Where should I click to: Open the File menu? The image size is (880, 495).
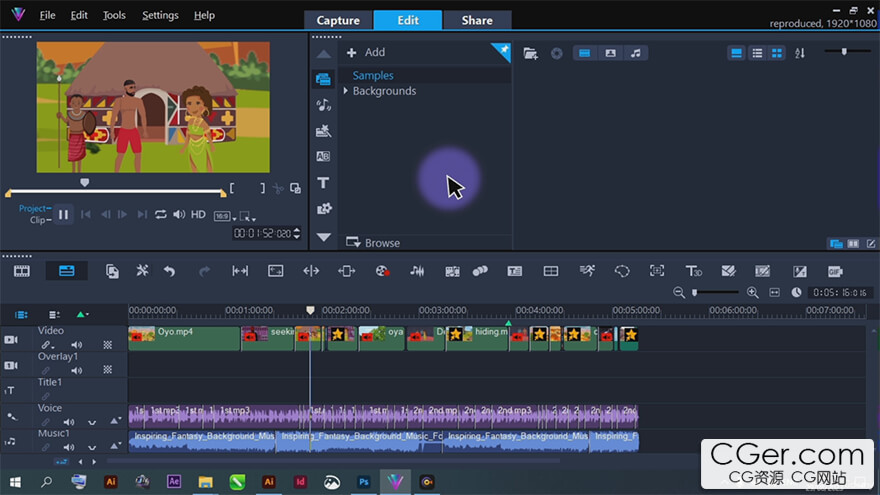[x=48, y=15]
